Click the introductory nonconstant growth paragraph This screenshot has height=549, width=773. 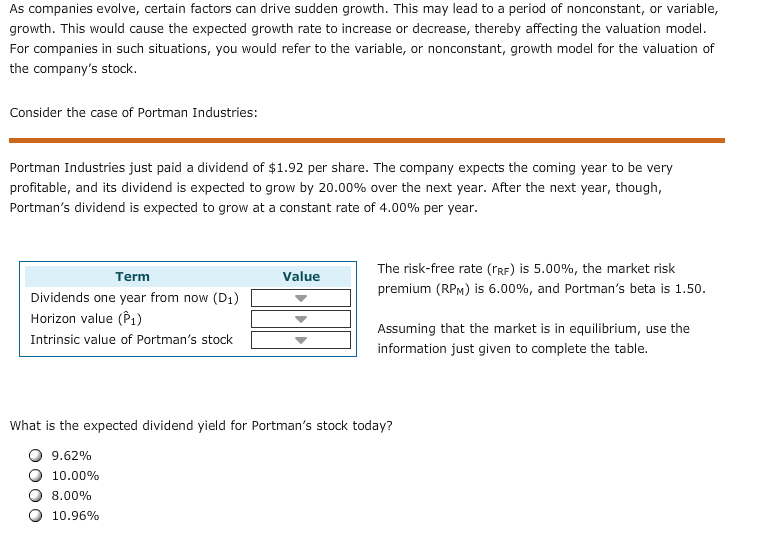364,38
